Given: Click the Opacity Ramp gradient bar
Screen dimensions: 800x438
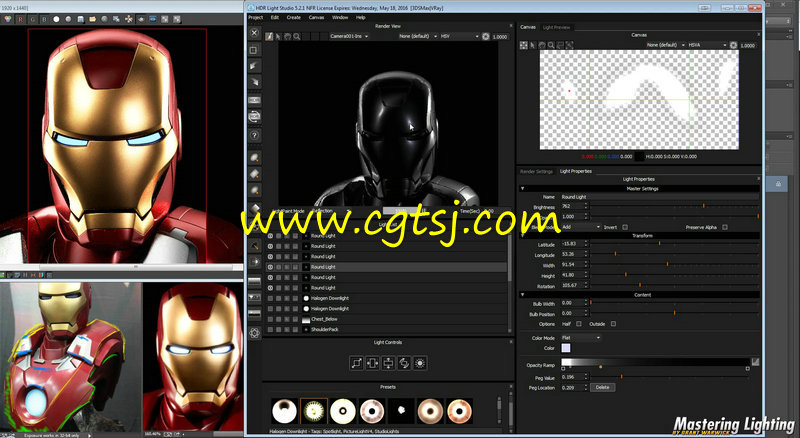Looking at the screenshot, I should pos(655,362).
